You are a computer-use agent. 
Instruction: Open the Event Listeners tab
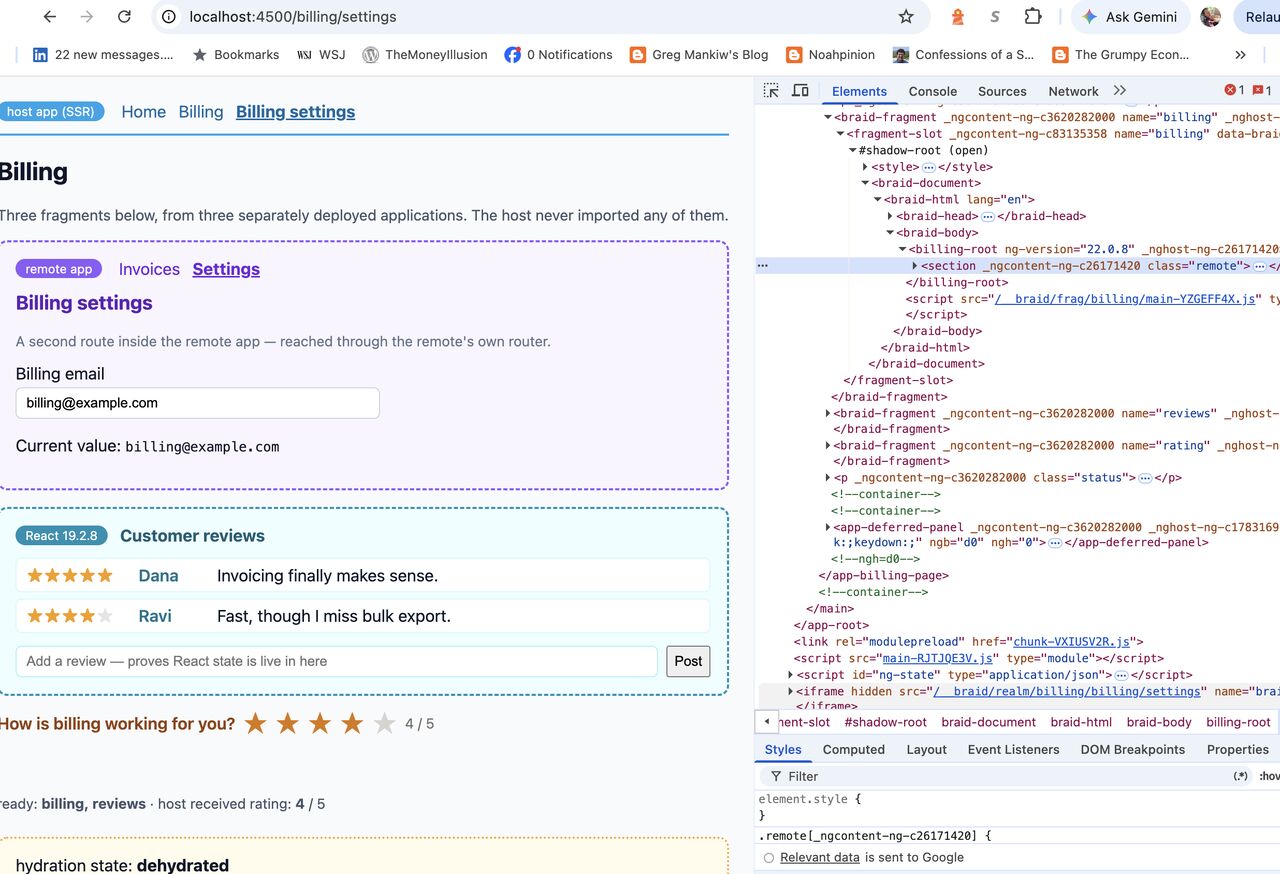(1013, 749)
